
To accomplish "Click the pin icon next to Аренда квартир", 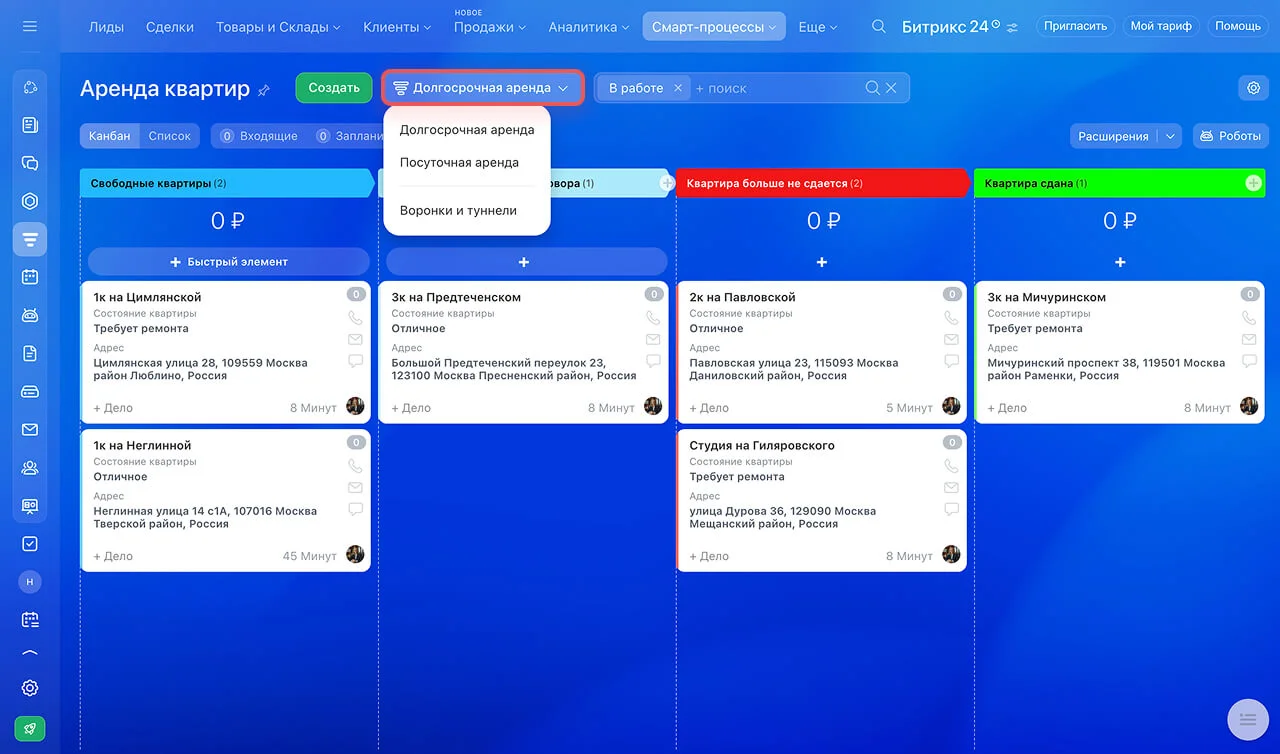I will pyautogui.click(x=264, y=90).
